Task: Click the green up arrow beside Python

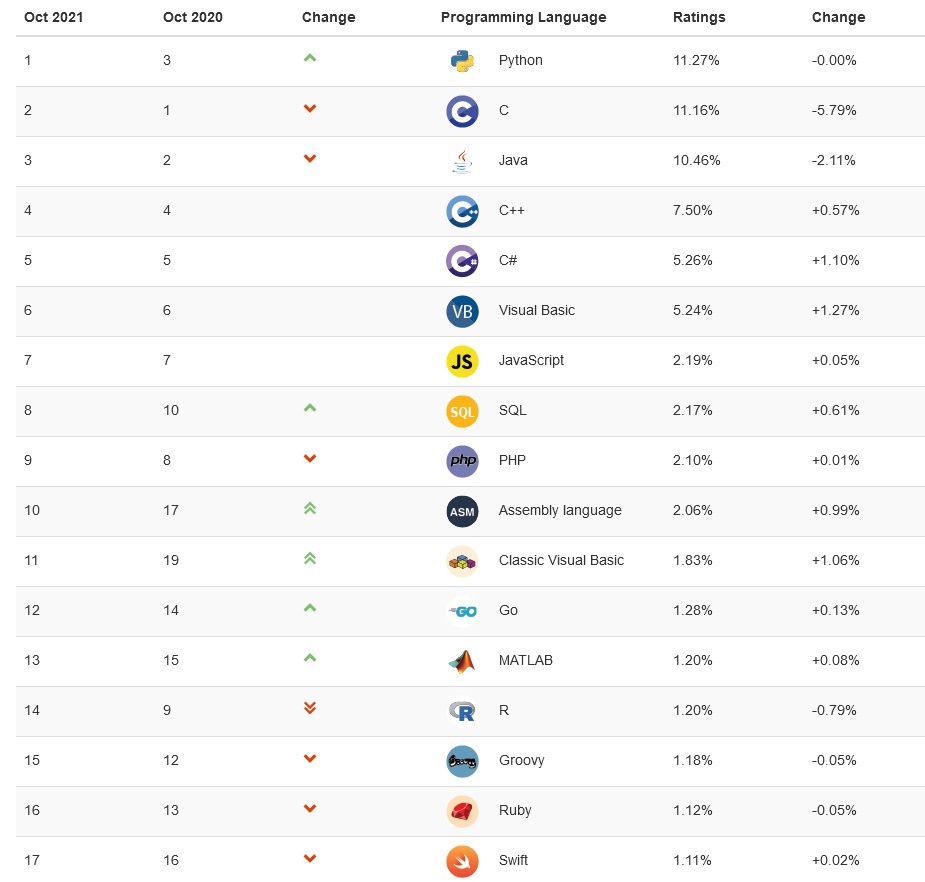Action: click(x=310, y=58)
